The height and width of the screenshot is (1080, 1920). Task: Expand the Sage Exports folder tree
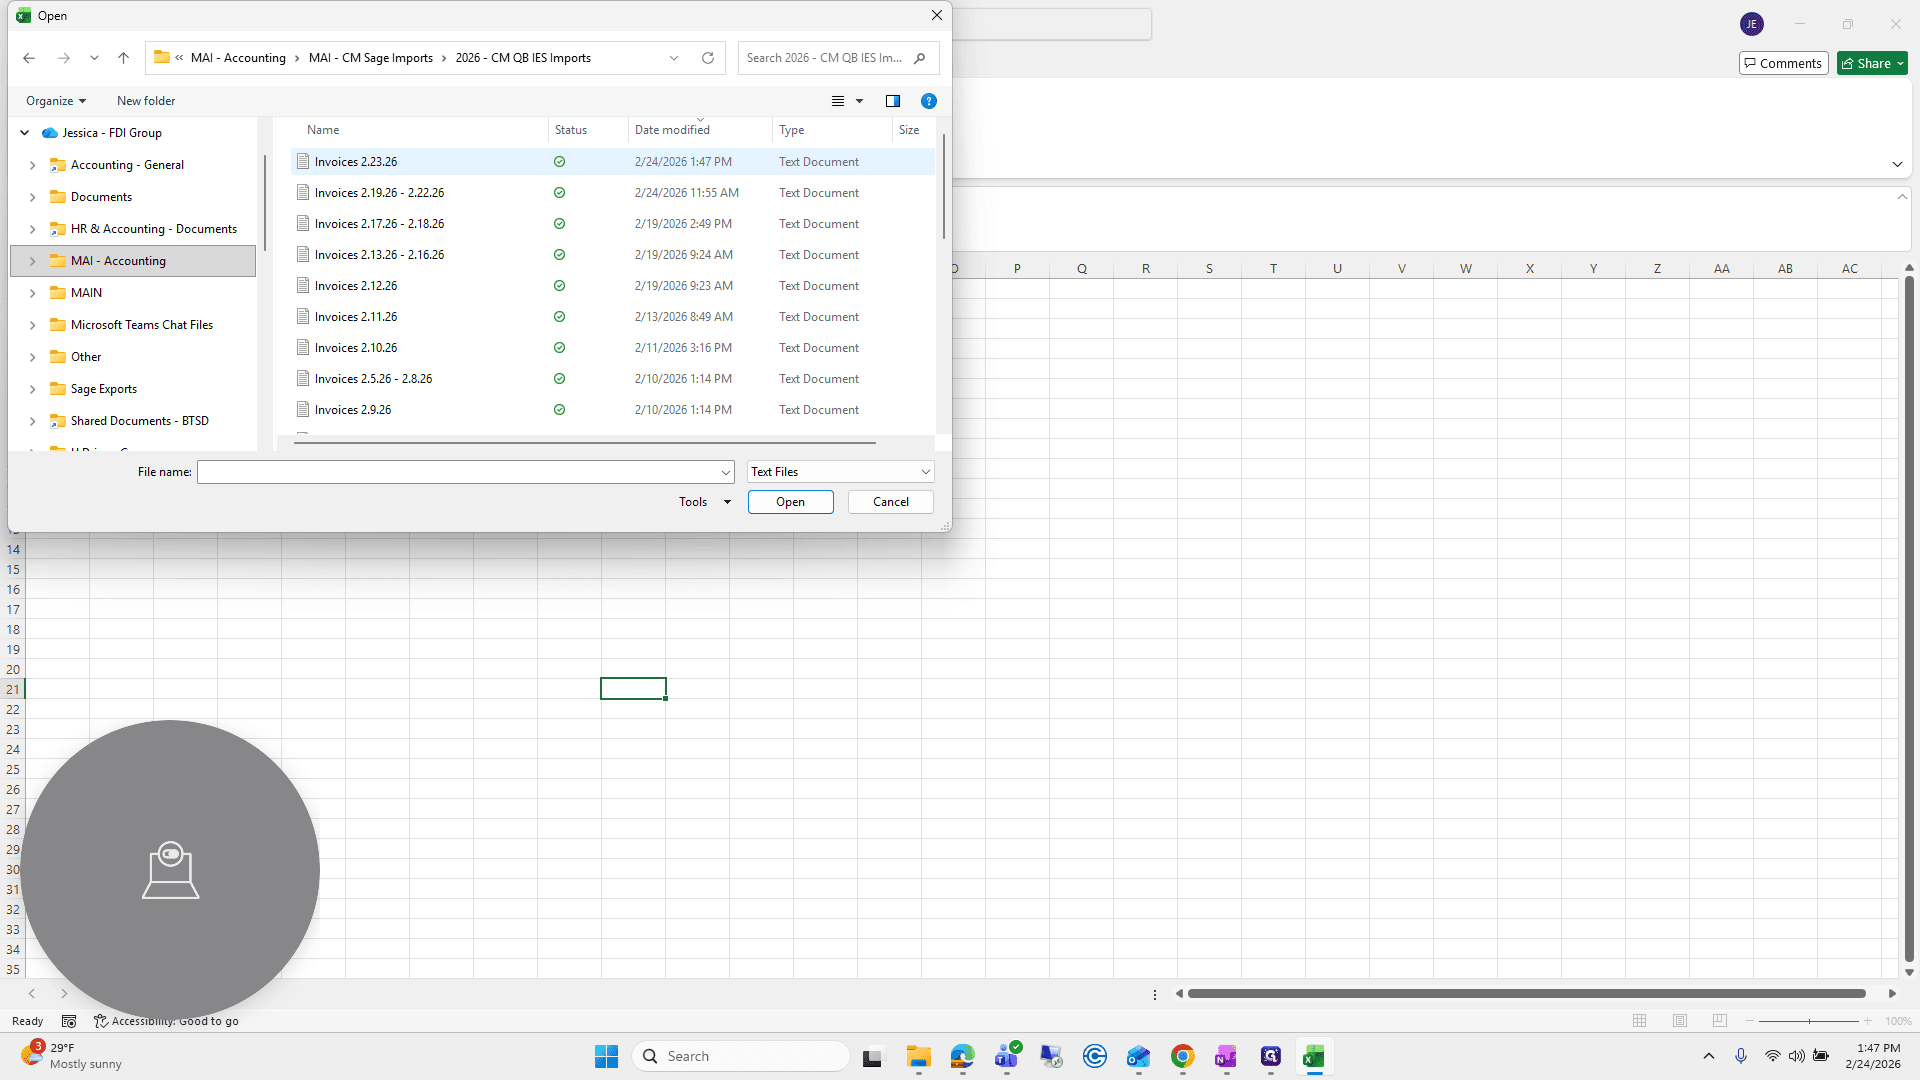[x=32, y=389]
